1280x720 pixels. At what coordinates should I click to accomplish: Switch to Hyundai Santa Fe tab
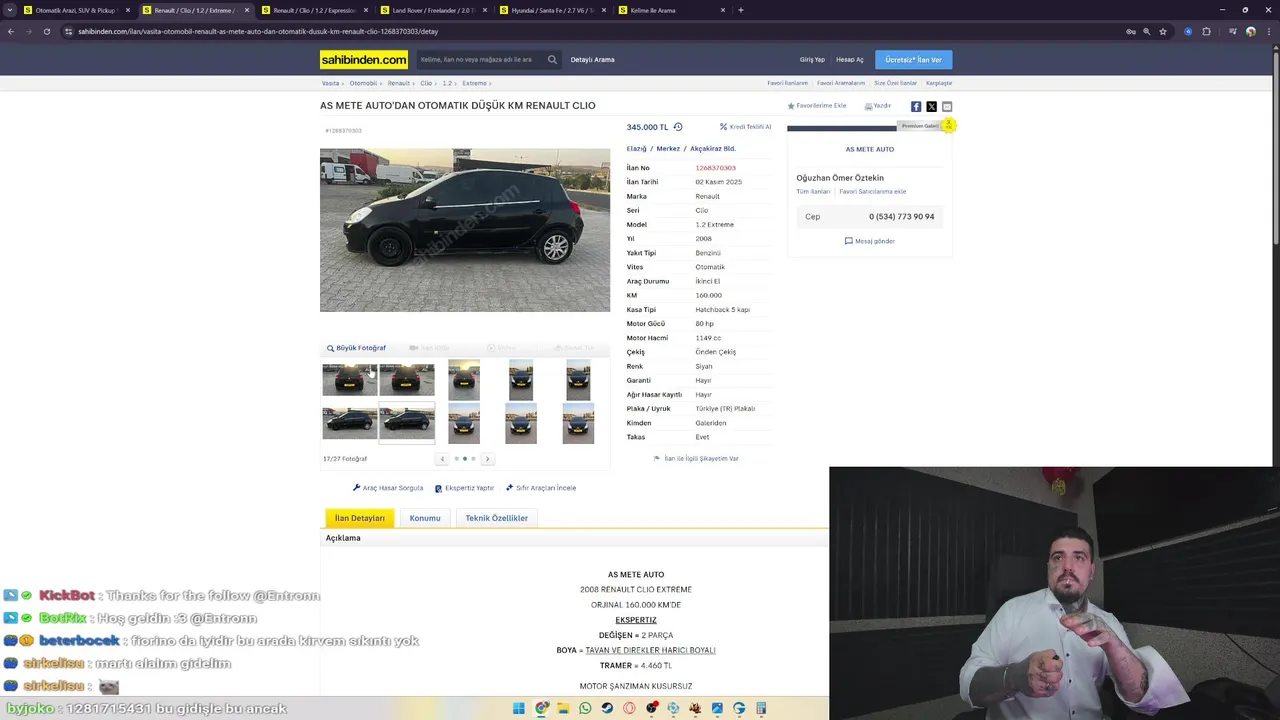coord(553,10)
